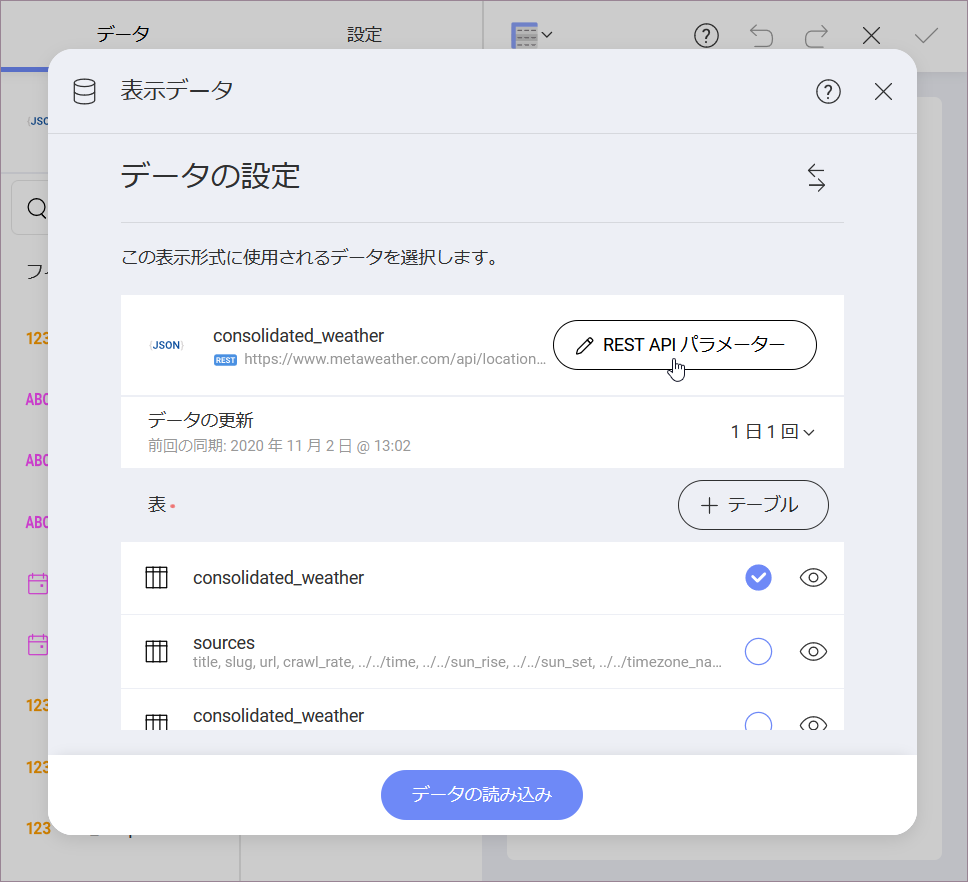Click the REST badge under consolidated_weather
Viewport: 968px width, 882px height.
pyautogui.click(x=225, y=360)
